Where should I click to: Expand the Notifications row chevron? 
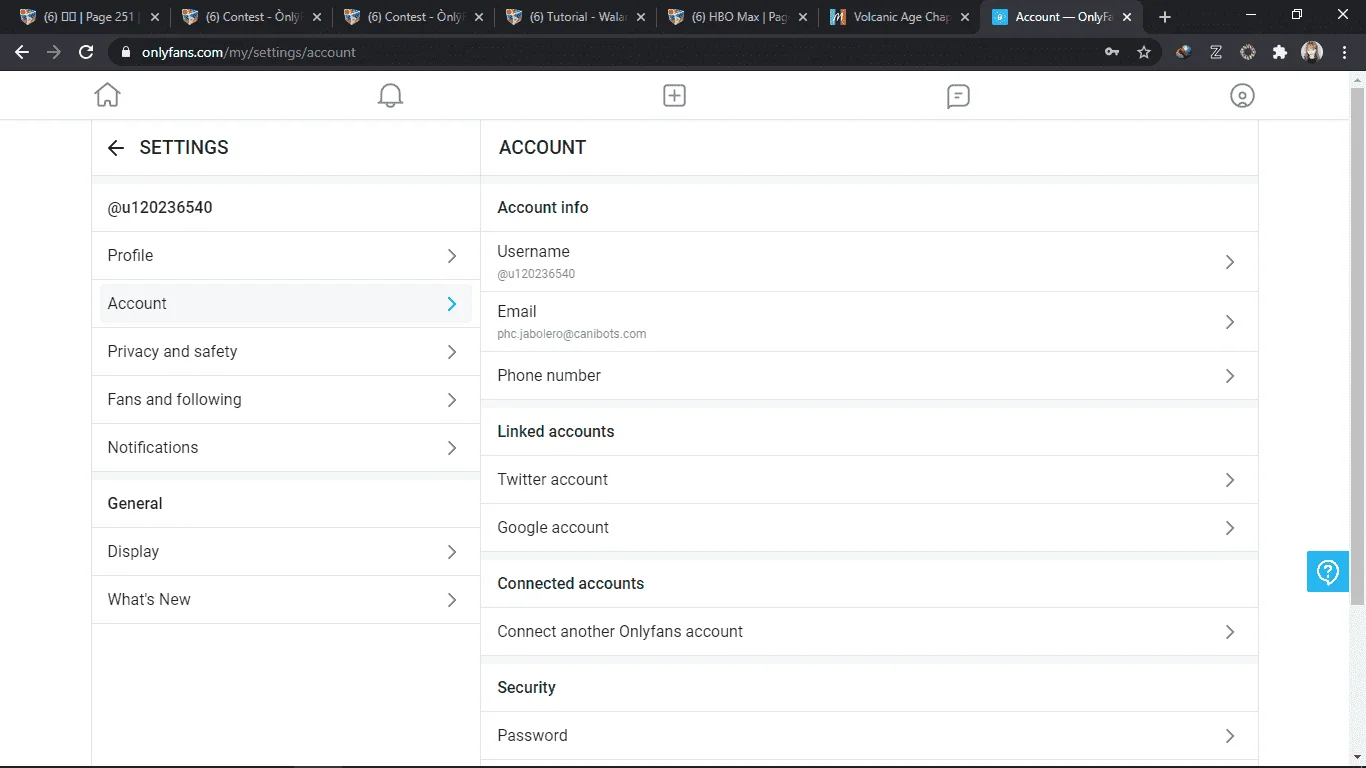coord(452,448)
